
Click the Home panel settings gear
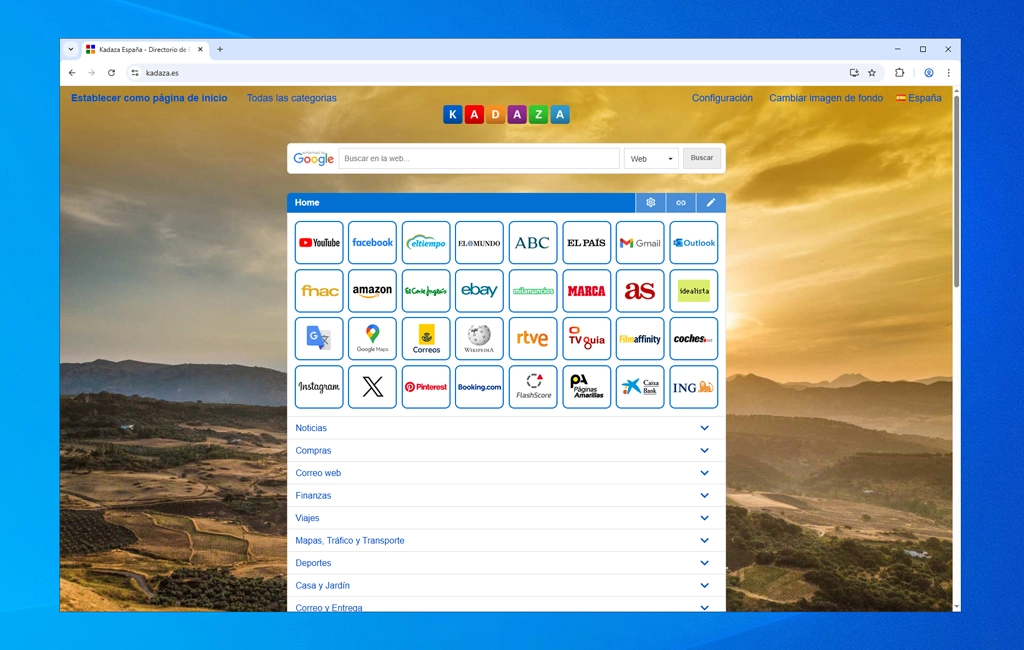[650, 203]
